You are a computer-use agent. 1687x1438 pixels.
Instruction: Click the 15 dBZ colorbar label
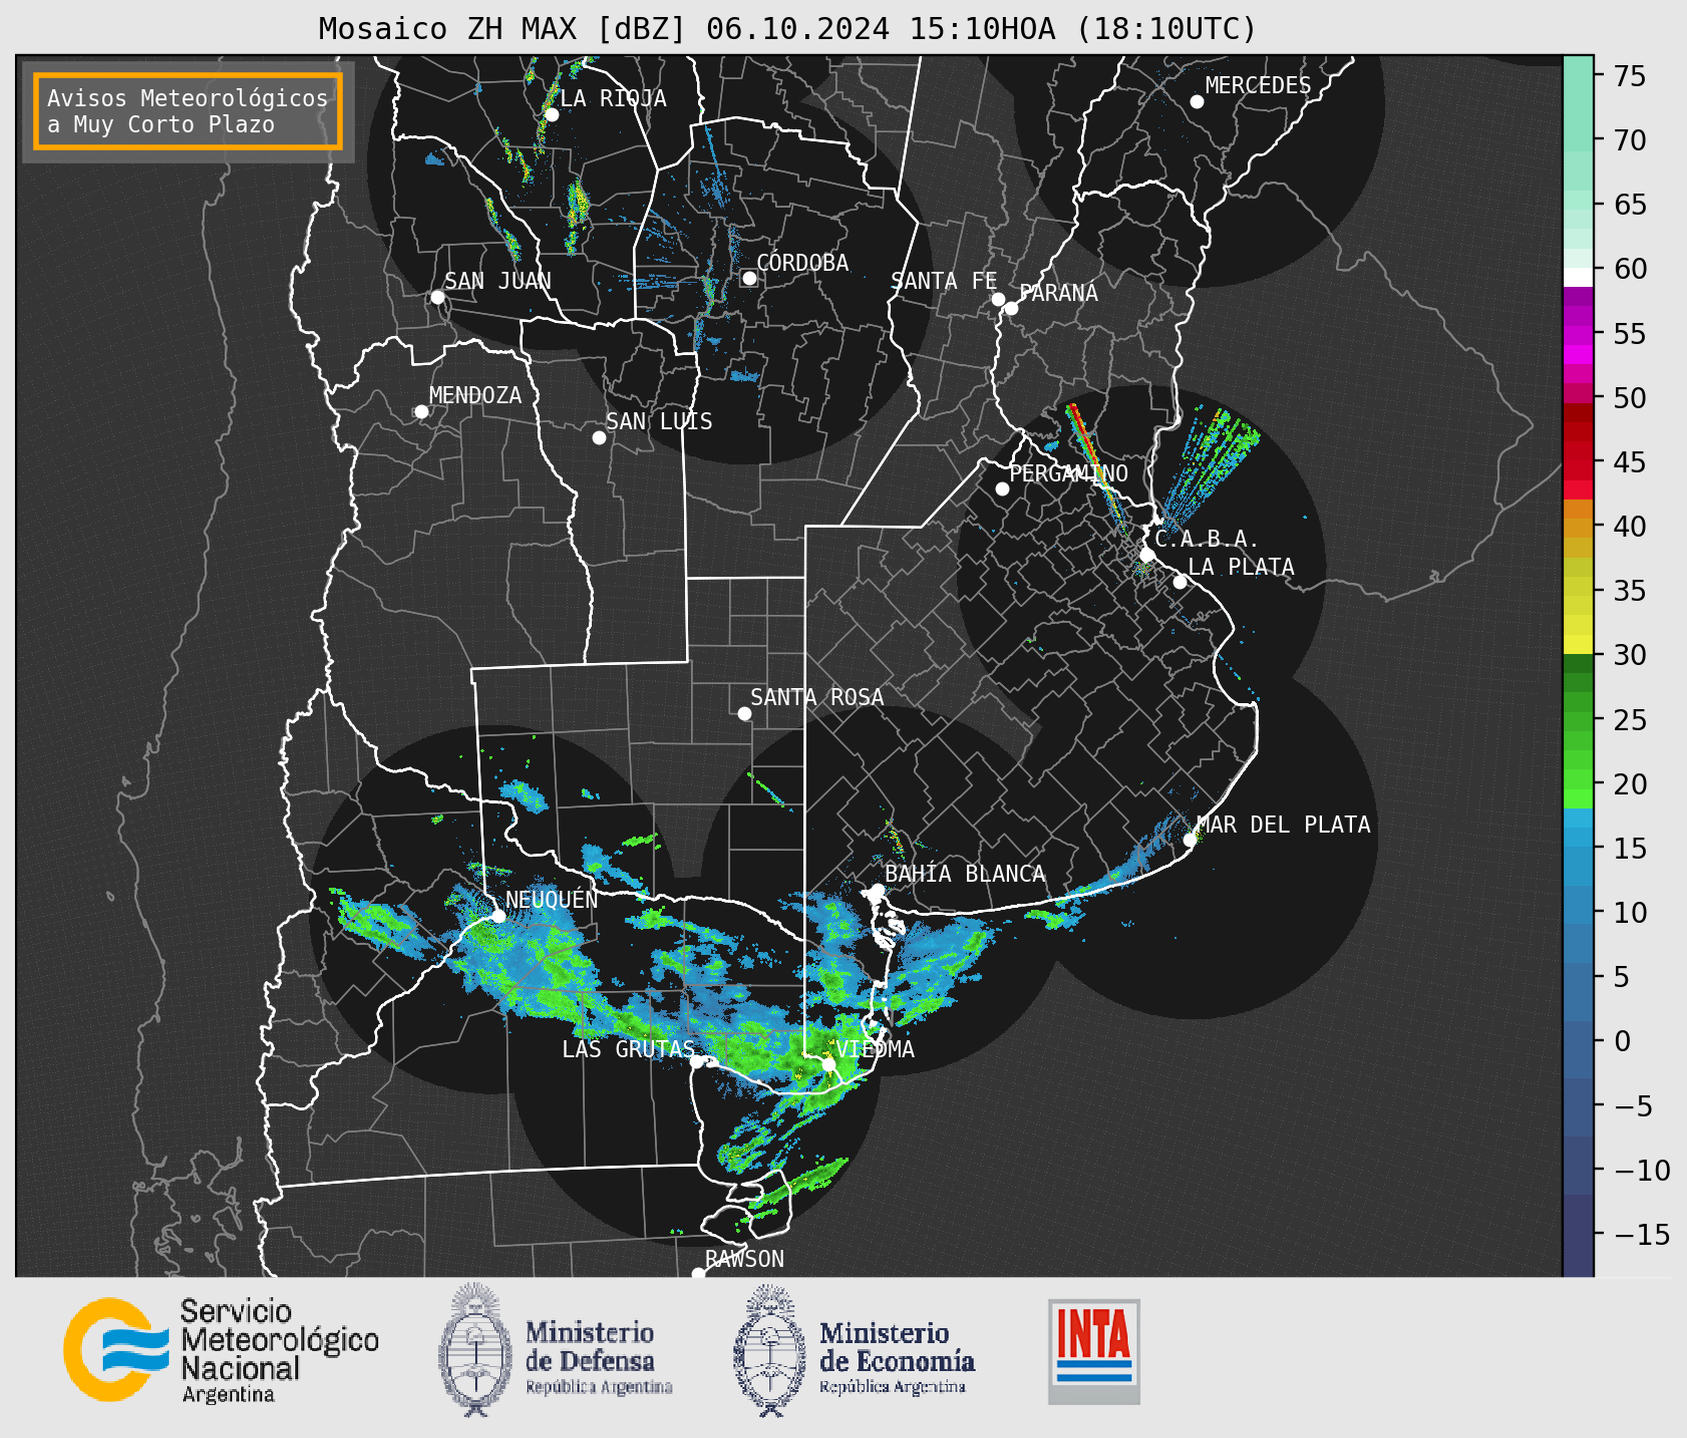pos(1629,849)
